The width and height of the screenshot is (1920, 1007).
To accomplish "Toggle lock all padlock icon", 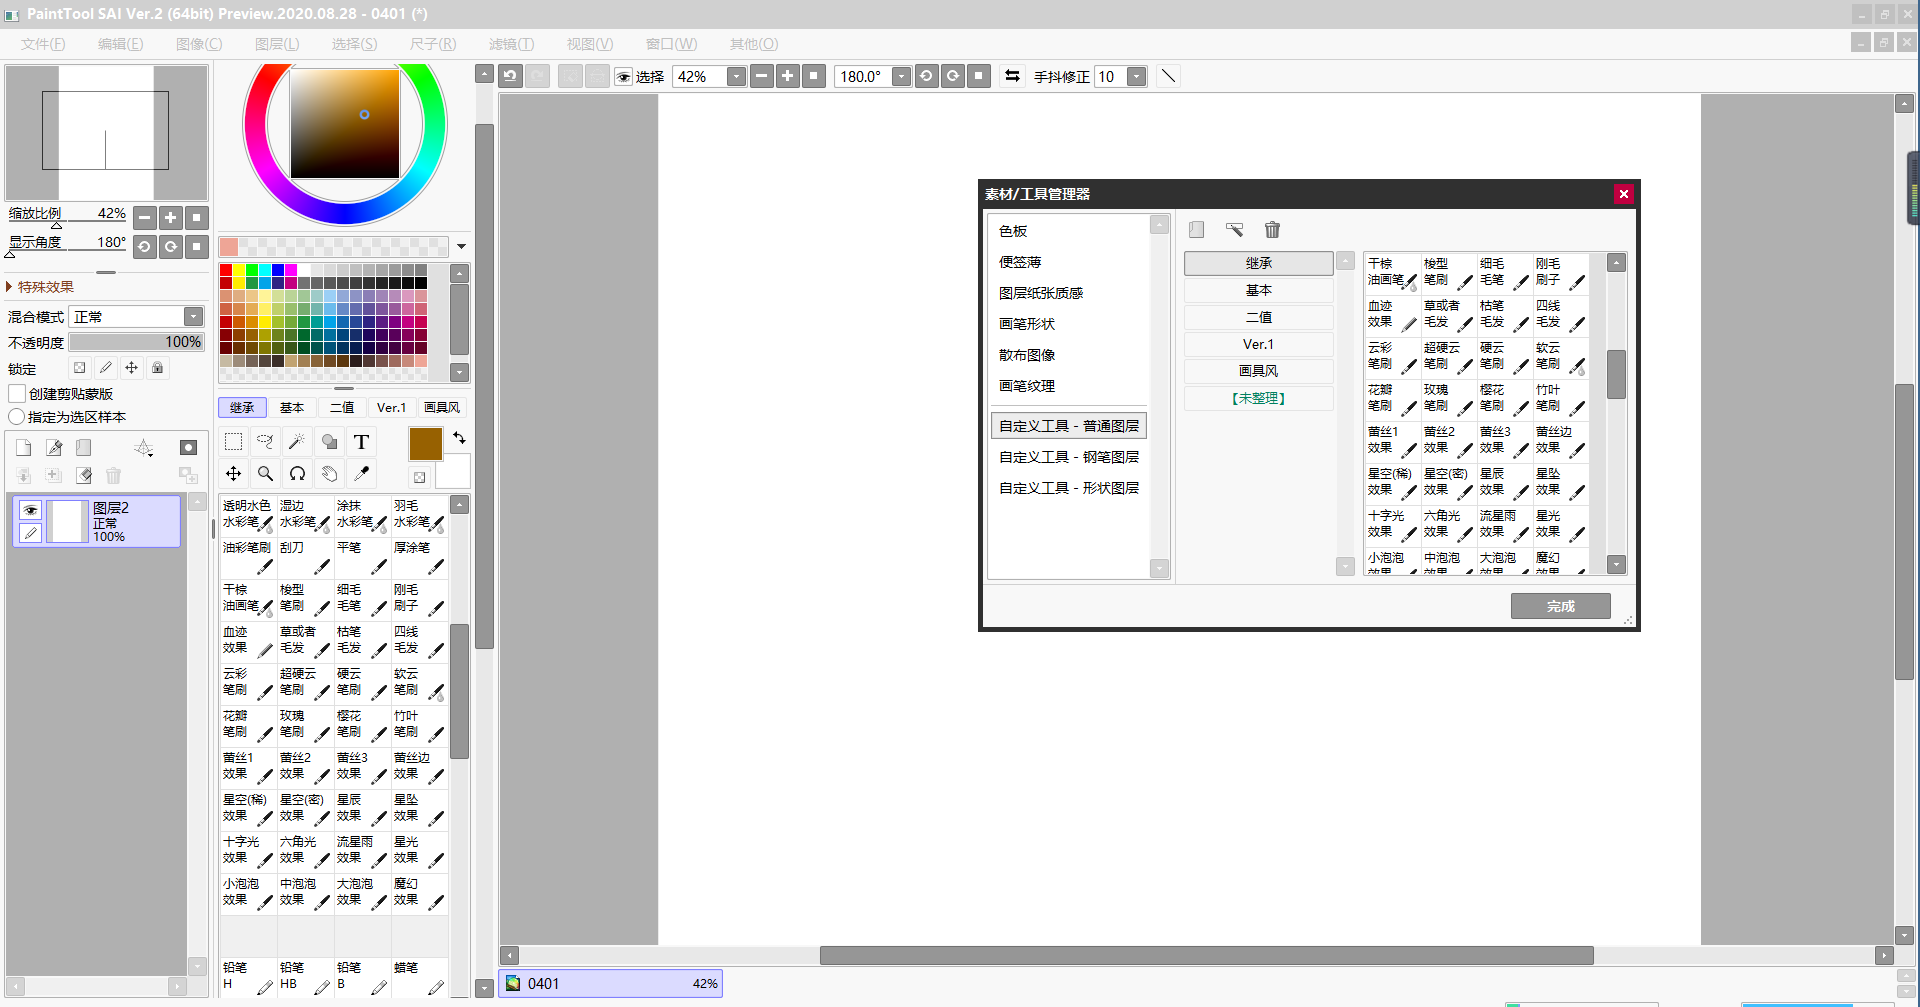I will tap(157, 368).
